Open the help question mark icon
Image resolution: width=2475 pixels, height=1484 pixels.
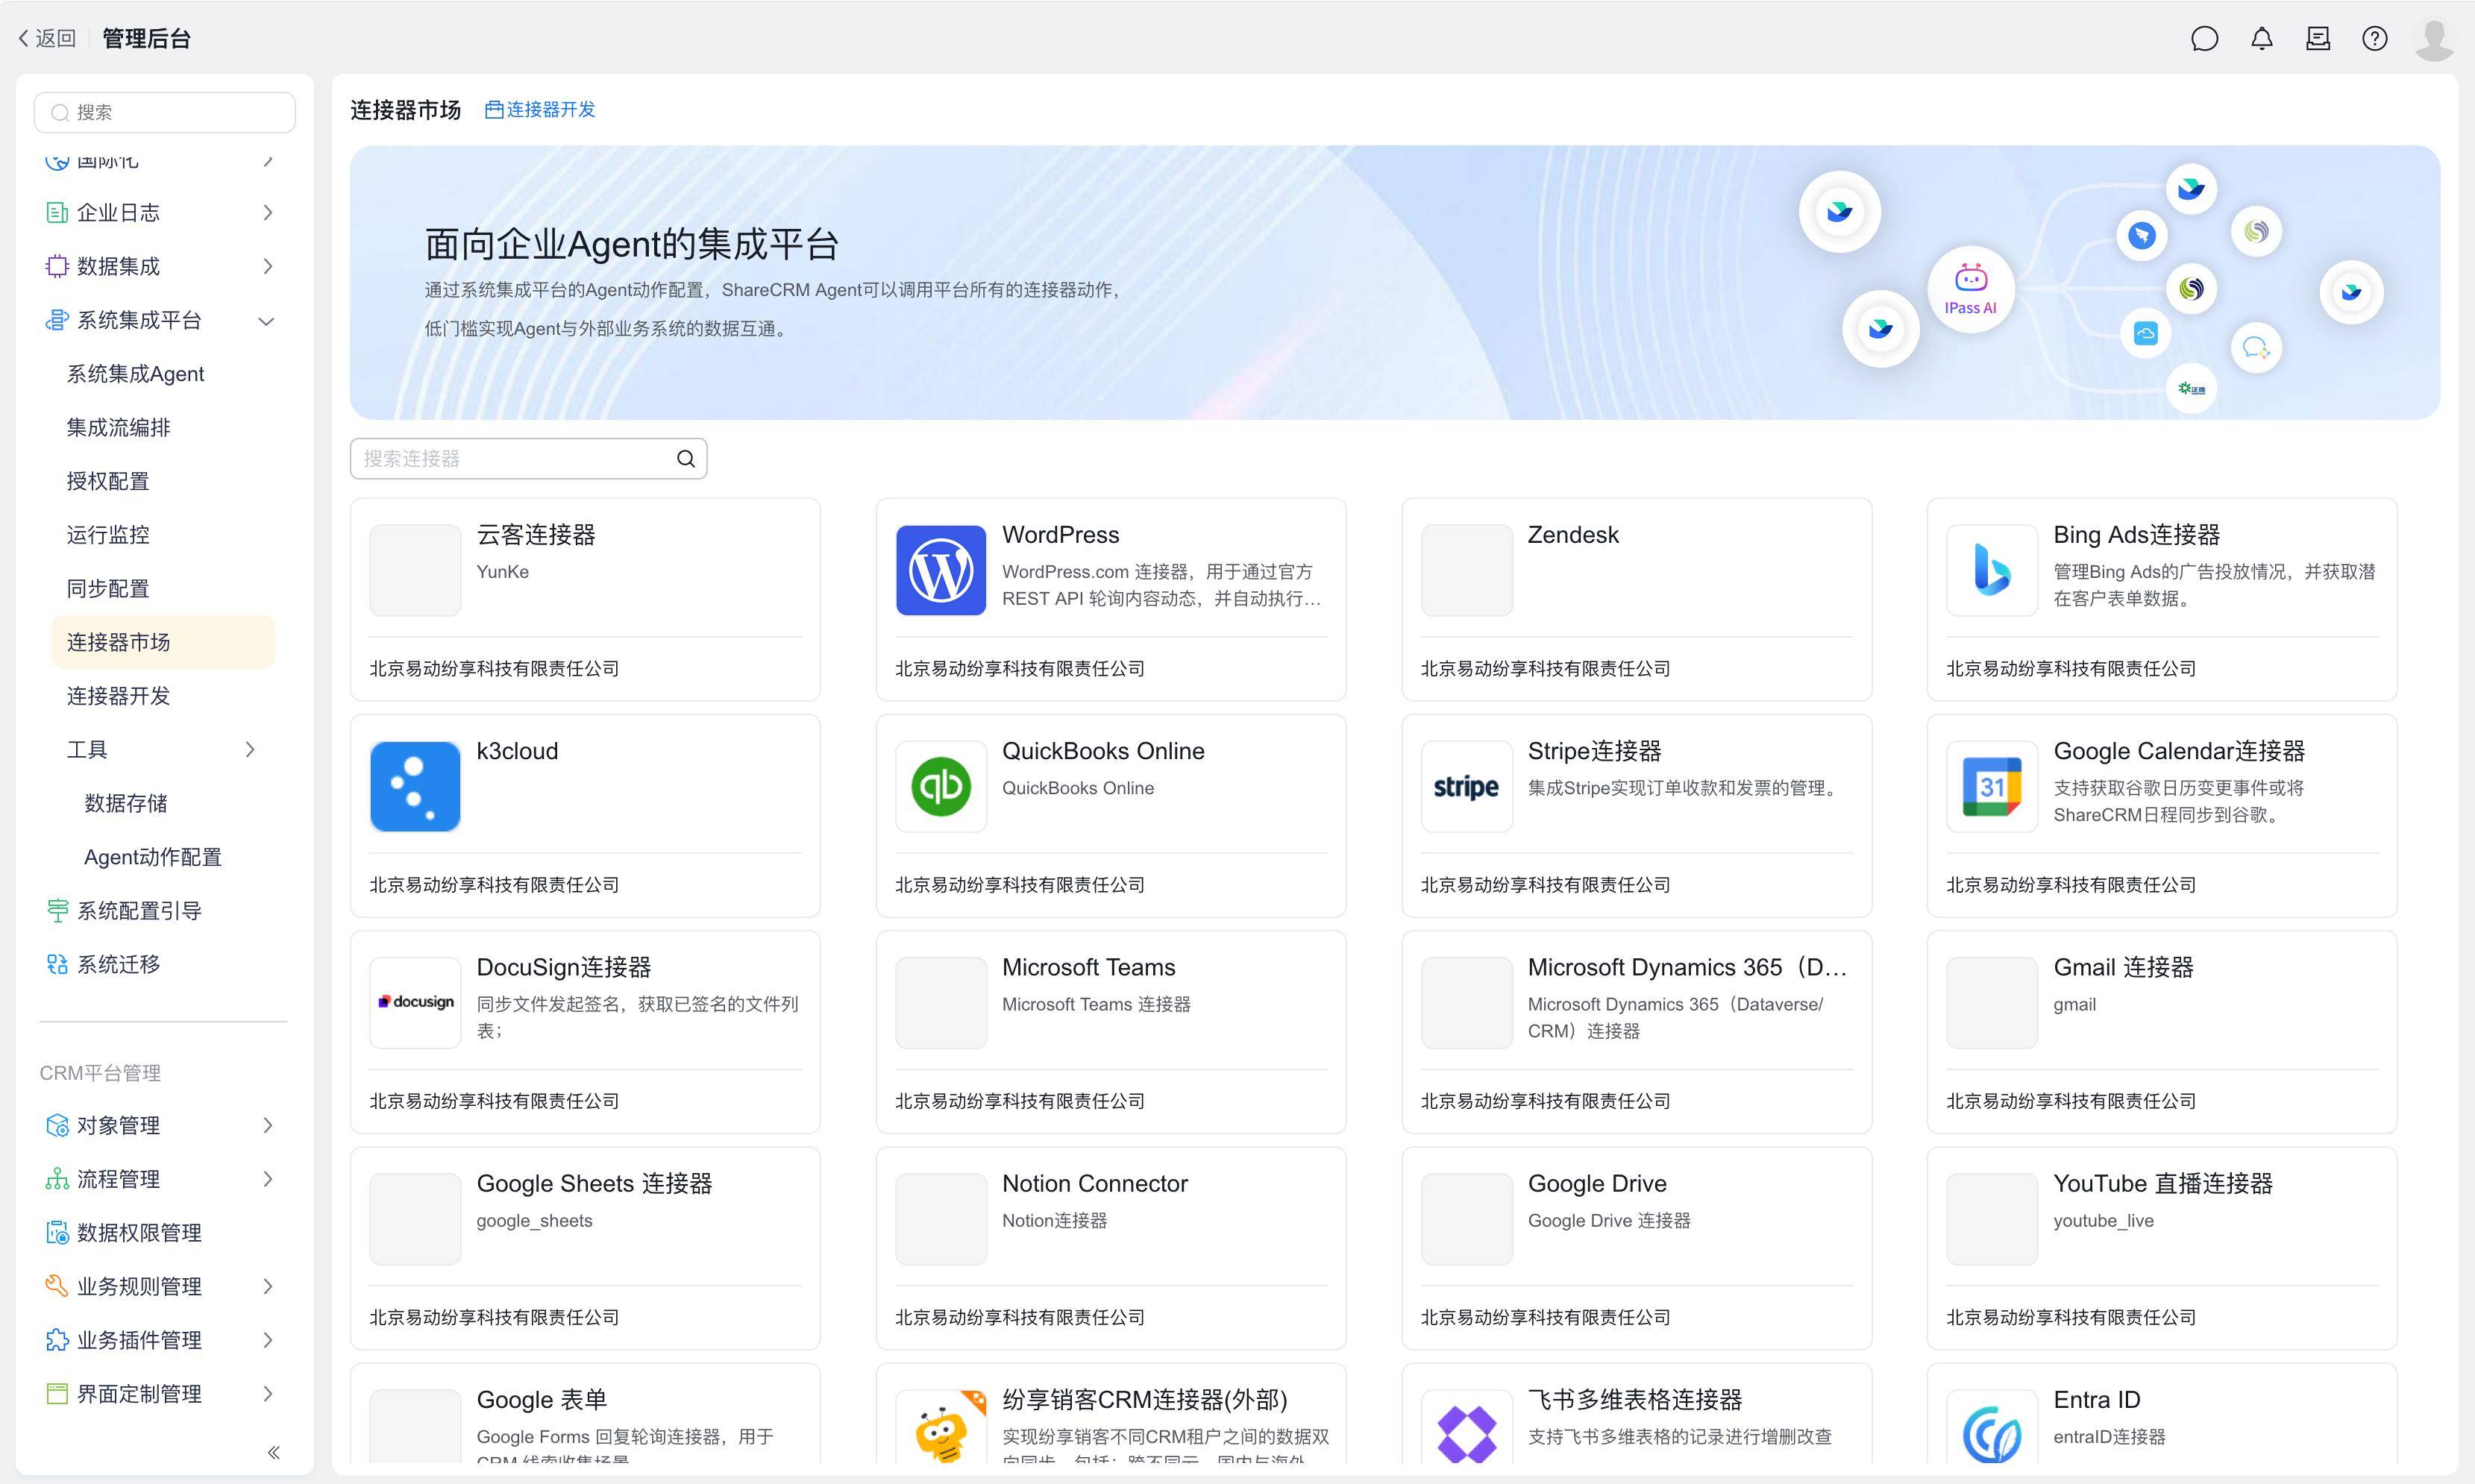pyautogui.click(x=2374, y=39)
